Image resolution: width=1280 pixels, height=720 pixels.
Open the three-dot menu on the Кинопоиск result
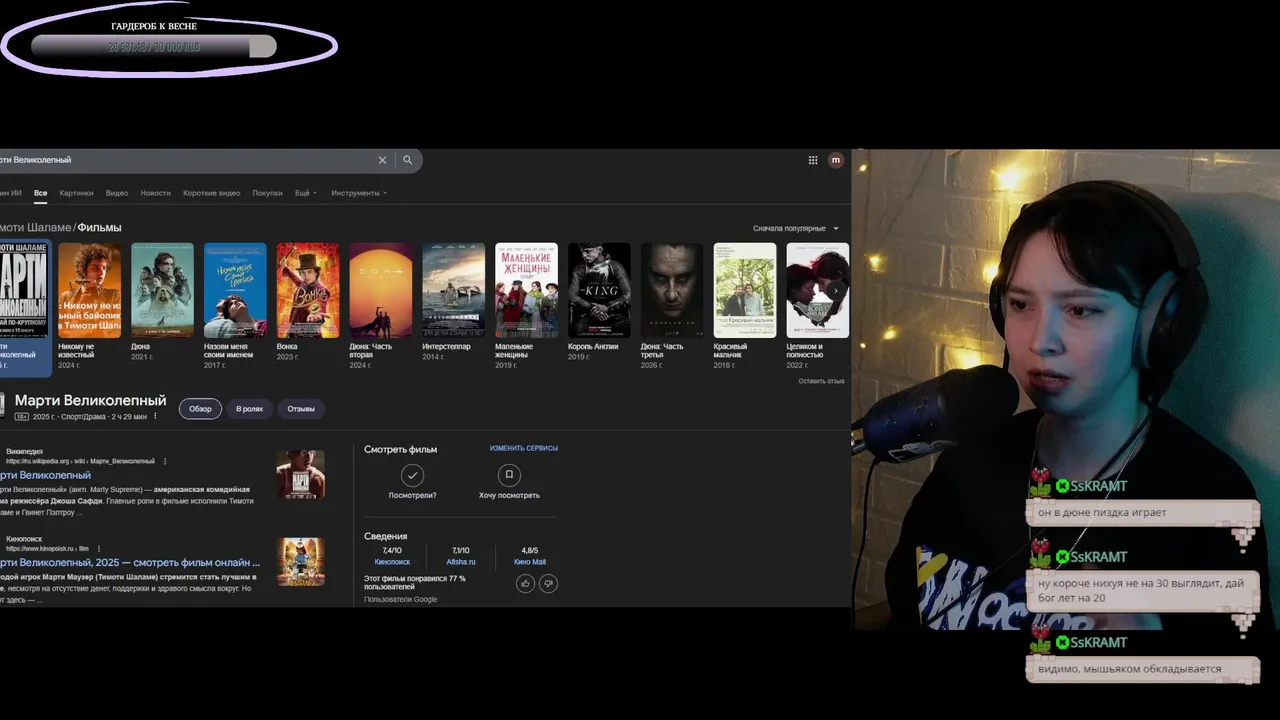click(98, 548)
